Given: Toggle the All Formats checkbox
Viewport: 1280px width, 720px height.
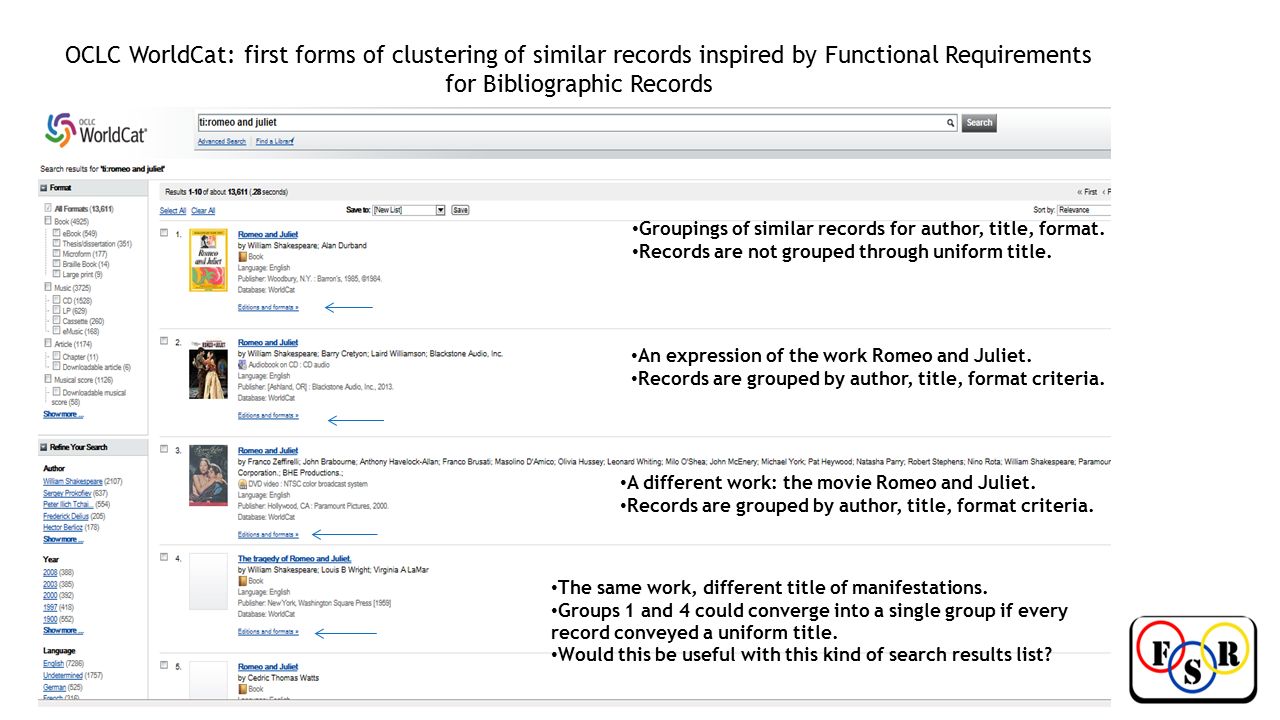Looking at the screenshot, I should [x=47, y=208].
